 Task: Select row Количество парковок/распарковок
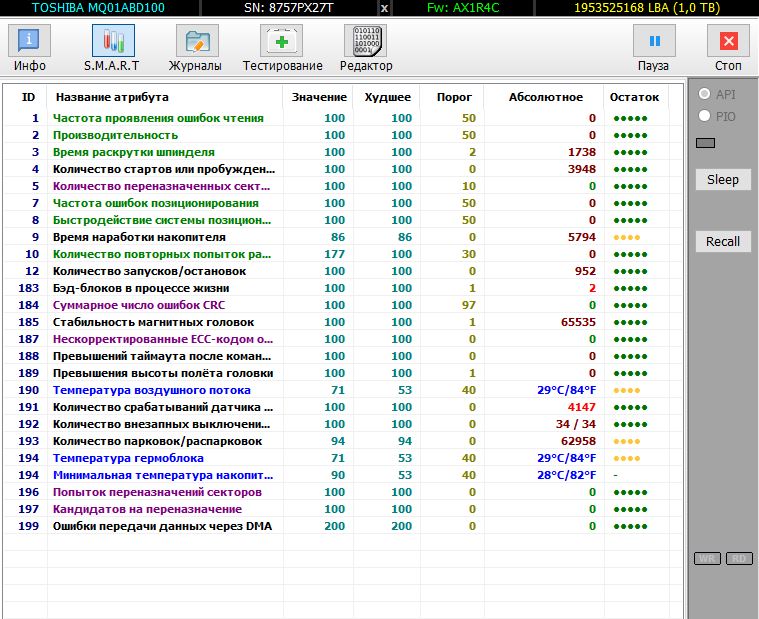[341, 441]
